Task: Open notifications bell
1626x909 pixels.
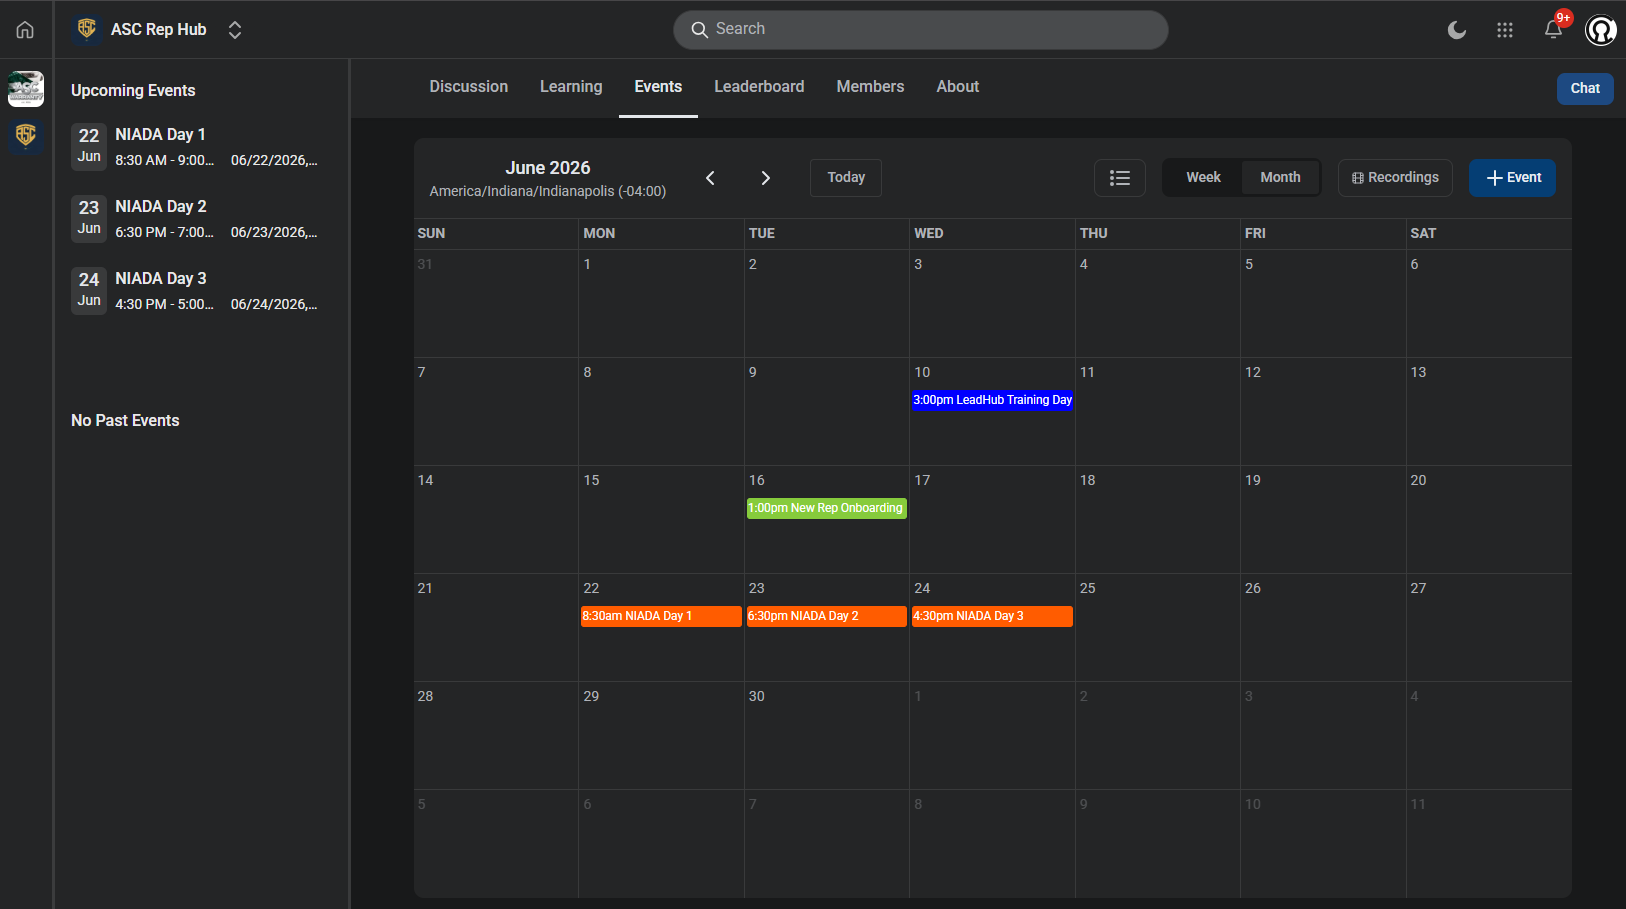Action: point(1553,29)
